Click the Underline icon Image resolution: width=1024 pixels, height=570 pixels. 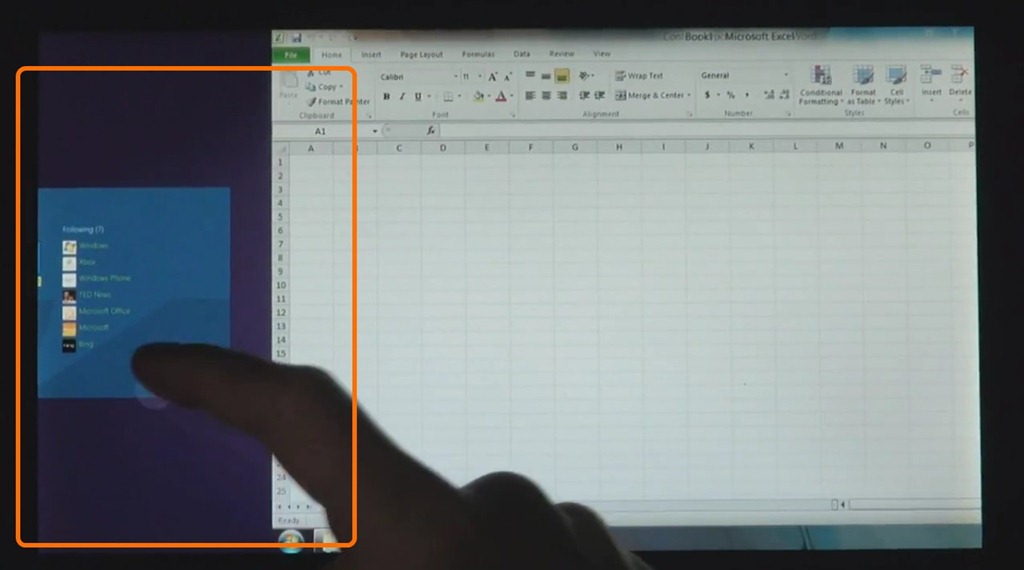coord(418,97)
